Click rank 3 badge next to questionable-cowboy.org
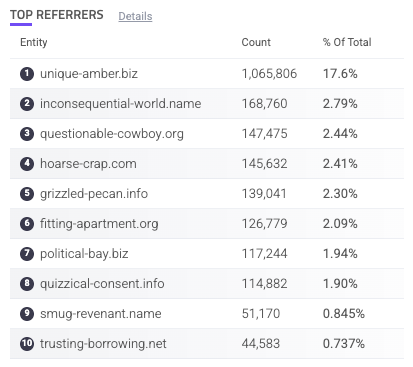This screenshot has height=367, width=413. click(27, 134)
